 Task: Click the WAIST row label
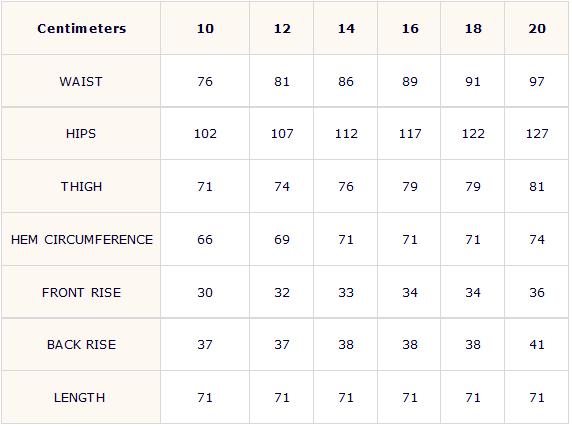(x=81, y=81)
